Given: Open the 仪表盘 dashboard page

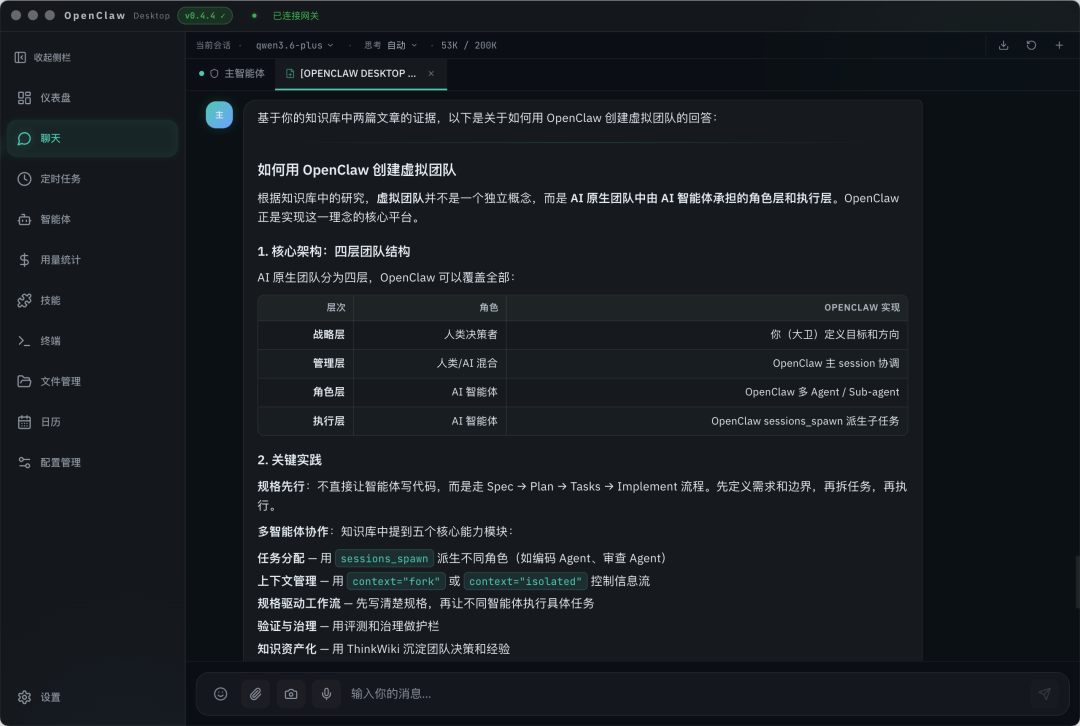Looking at the screenshot, I should click(92, 98).
